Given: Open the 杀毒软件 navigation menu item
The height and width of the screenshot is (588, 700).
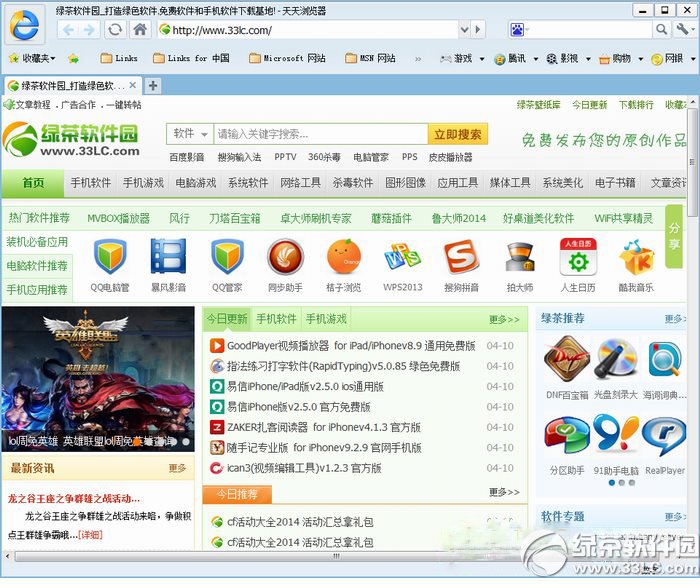Looking at the screenshot, I should point(353,183).
